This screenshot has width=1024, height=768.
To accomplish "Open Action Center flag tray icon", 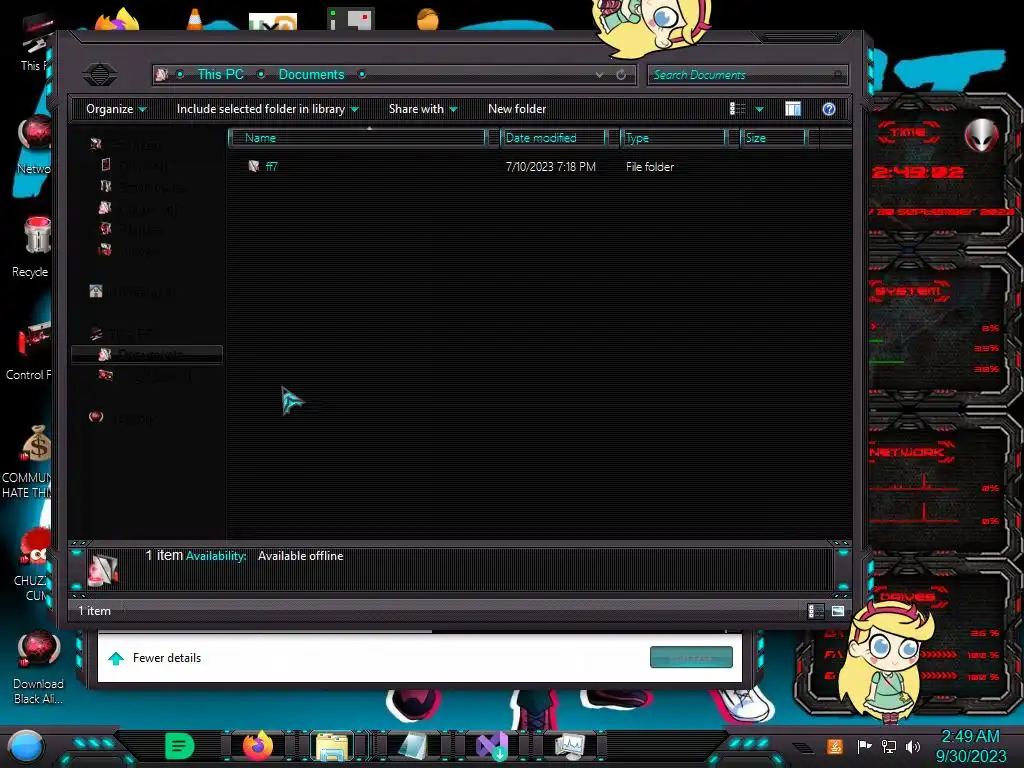I will (864, 746).
